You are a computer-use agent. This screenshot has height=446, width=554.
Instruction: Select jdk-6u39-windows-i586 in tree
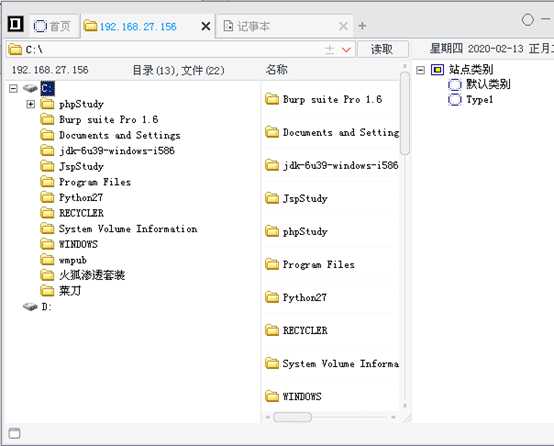[x=117, y=151]
